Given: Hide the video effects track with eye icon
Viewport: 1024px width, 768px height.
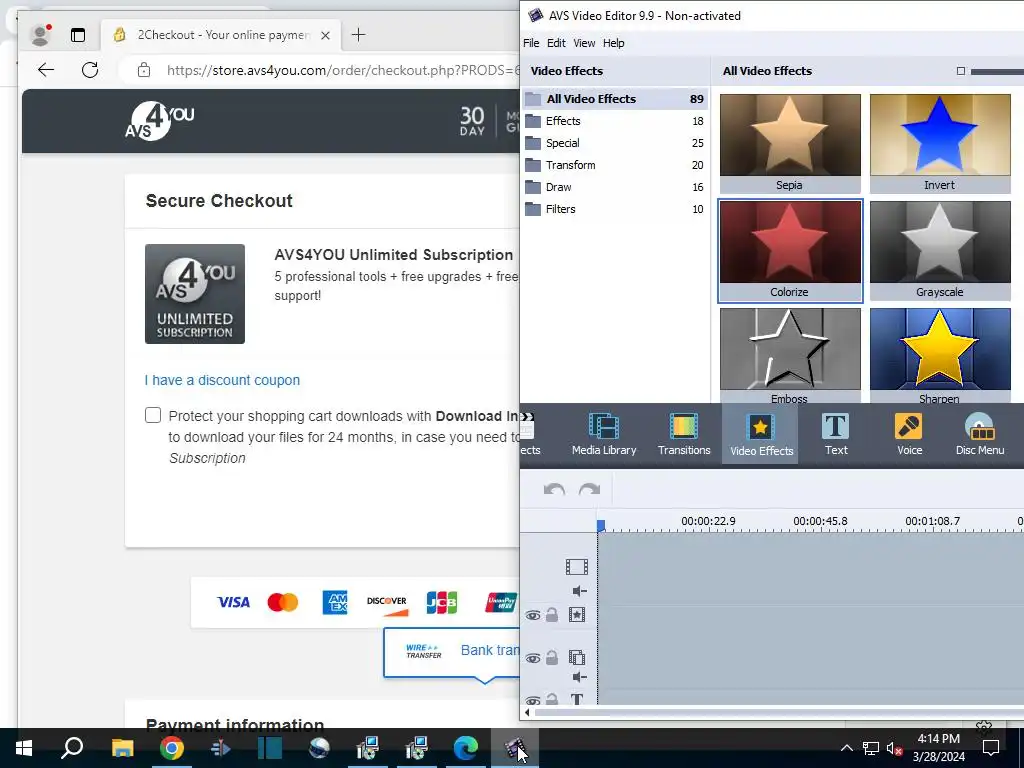Looking at the screenshot, I should [533, 615].
